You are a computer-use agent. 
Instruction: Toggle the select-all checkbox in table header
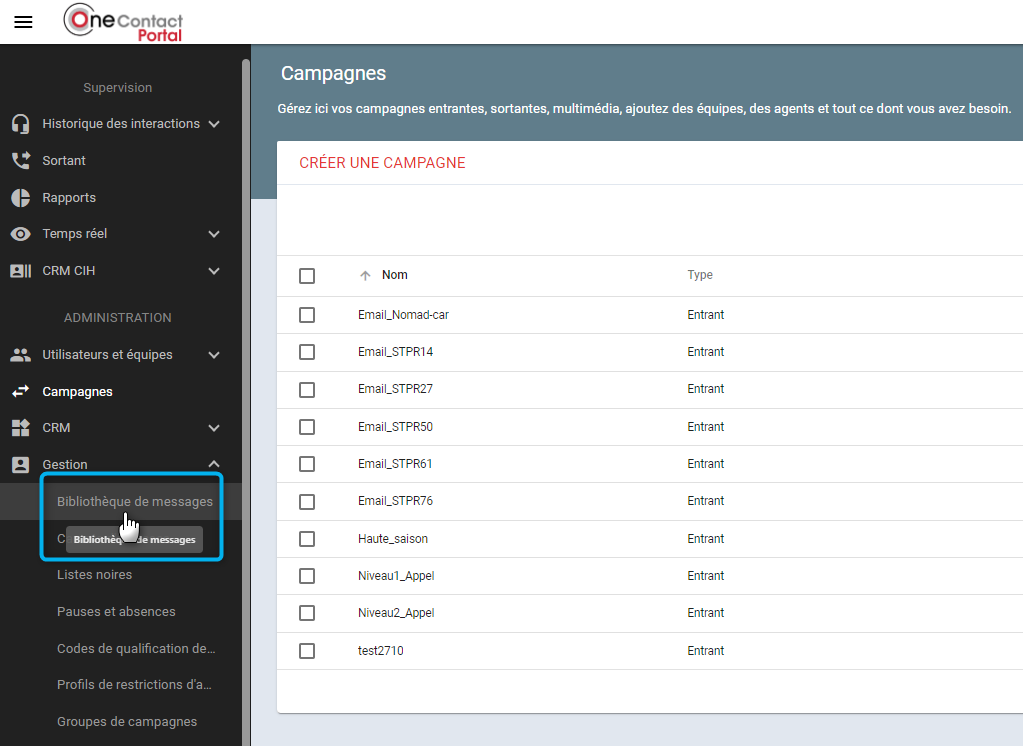click(307, 275)
